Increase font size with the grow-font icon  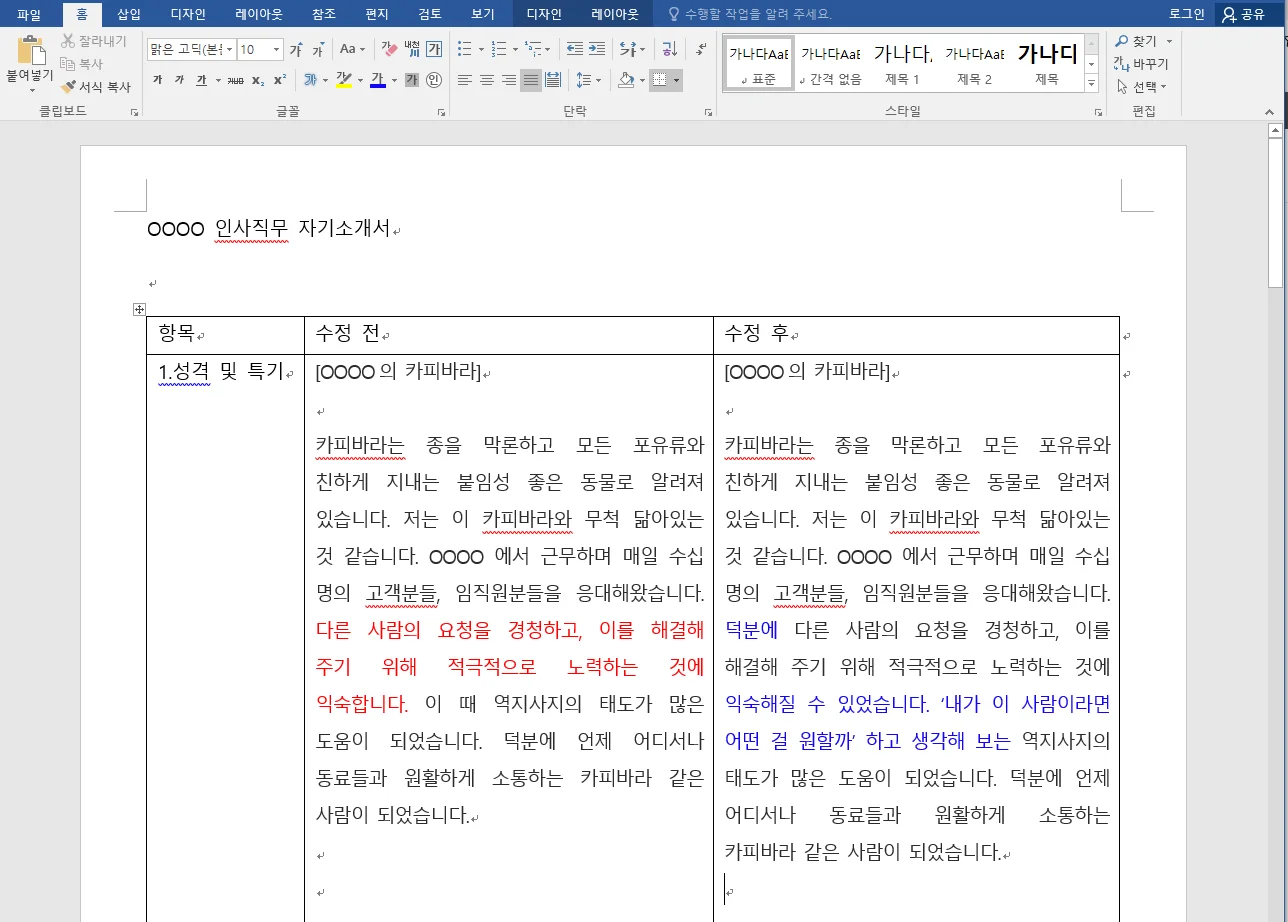point(296,50)
